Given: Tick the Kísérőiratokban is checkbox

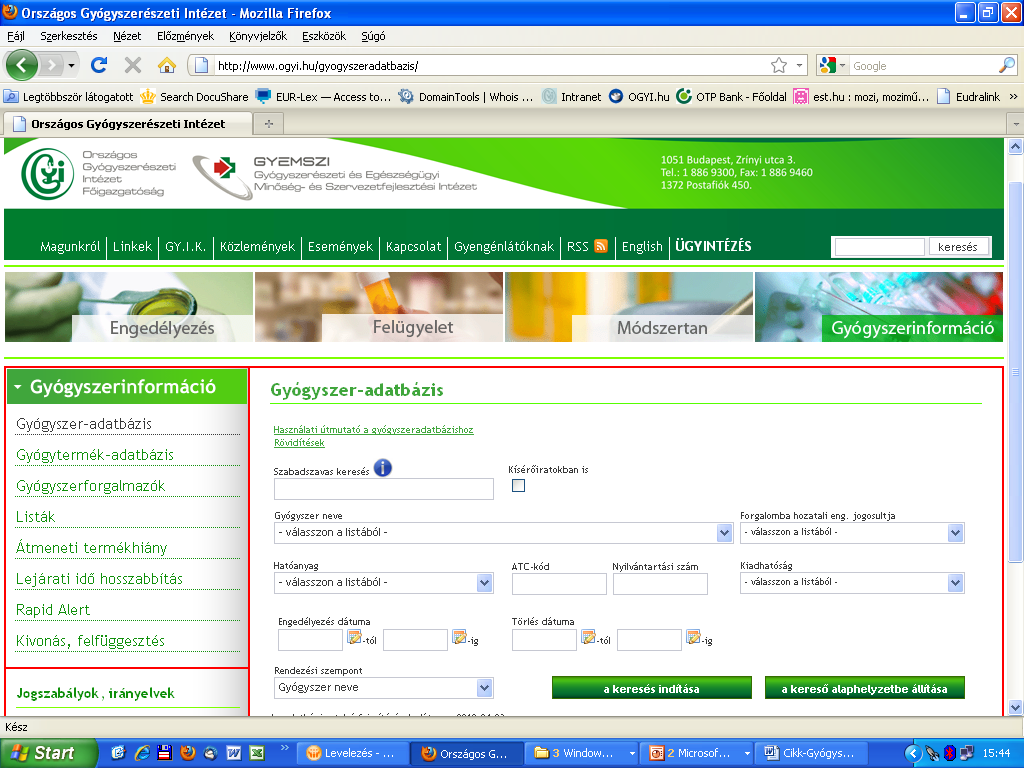Looking at the screenshot, I should tap(519, 485).
